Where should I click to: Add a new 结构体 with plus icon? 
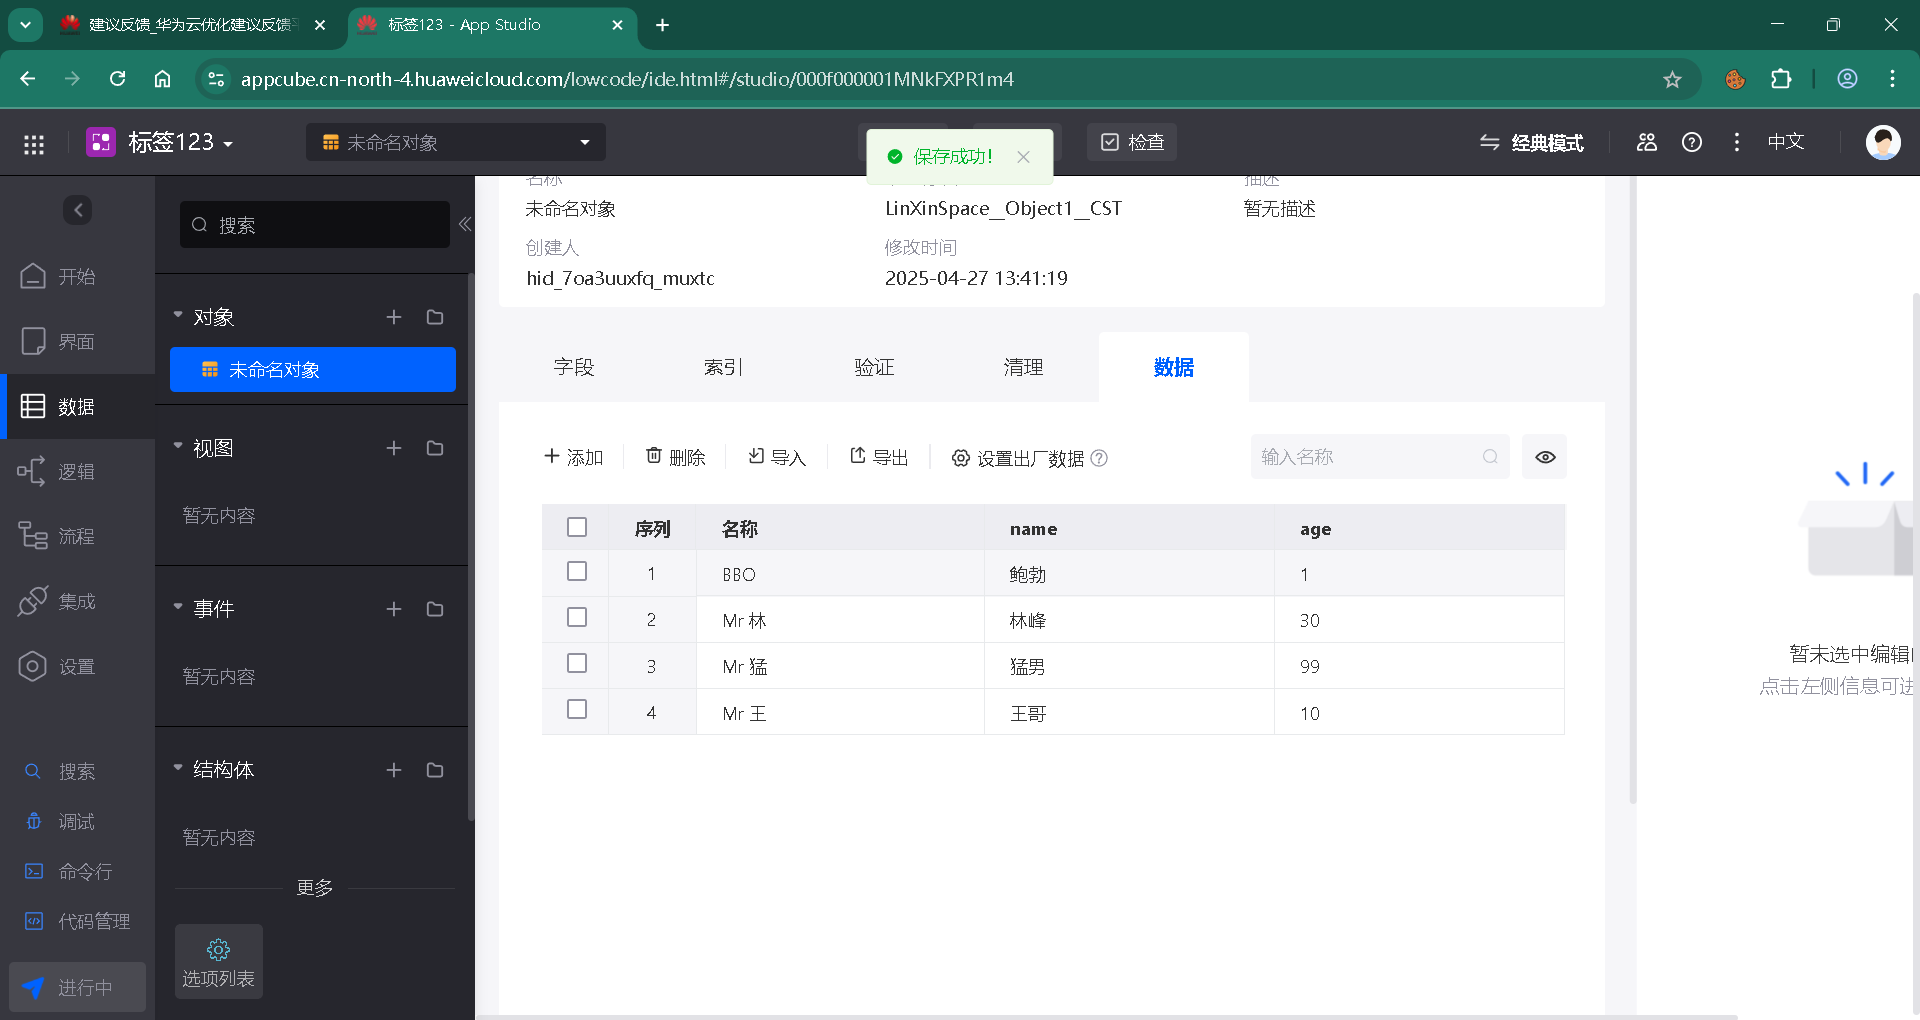coord(394,770)
